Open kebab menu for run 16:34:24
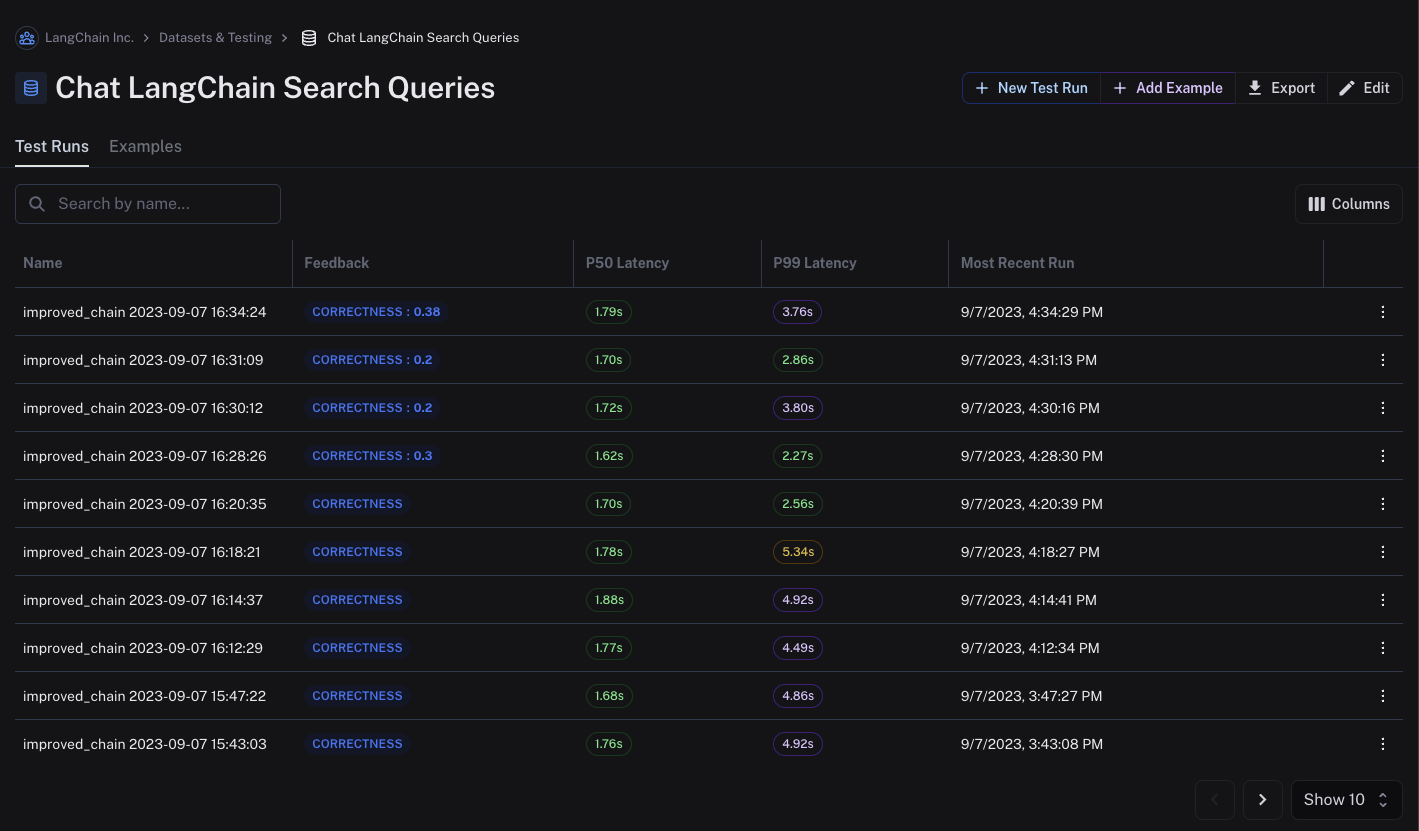This screenshot has width=1419, height=831. pyautogui.click(x=1383, y=312)
